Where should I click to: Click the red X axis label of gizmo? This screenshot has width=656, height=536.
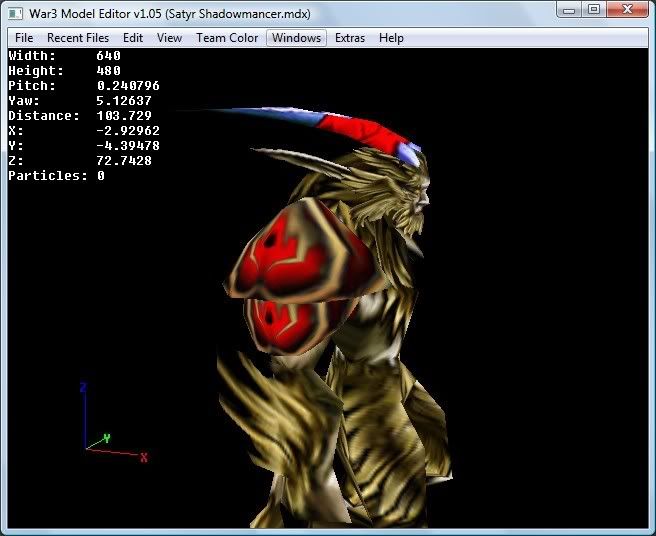(x=144, y=457)
